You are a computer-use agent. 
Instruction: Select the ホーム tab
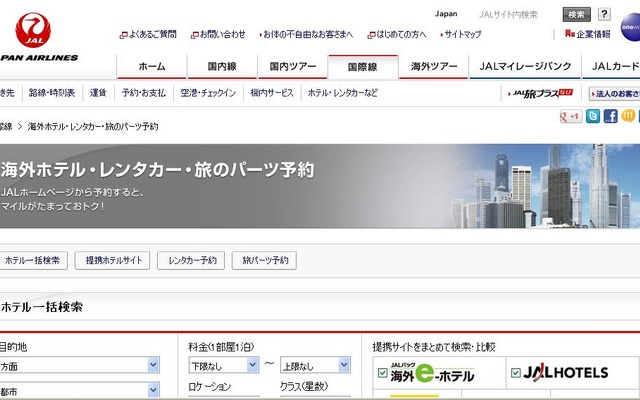pyautogui.click(x=152, y=67)
